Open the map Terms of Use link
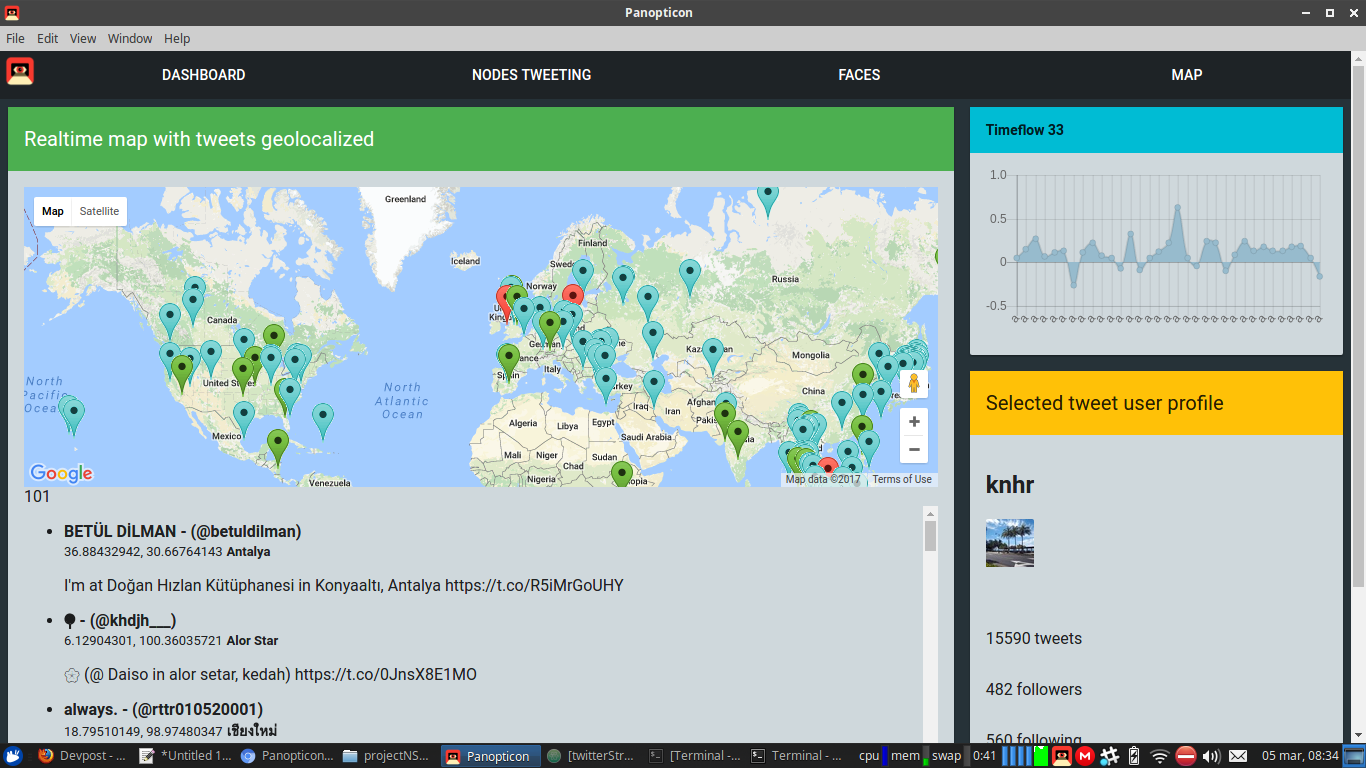1366x768 pixels. (902, 480)
